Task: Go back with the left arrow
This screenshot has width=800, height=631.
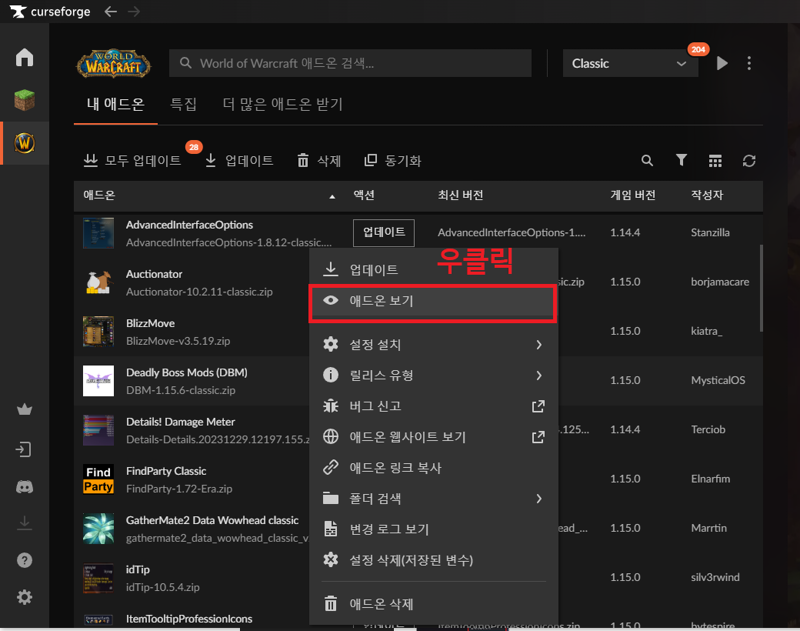Action: pos(110,11)
